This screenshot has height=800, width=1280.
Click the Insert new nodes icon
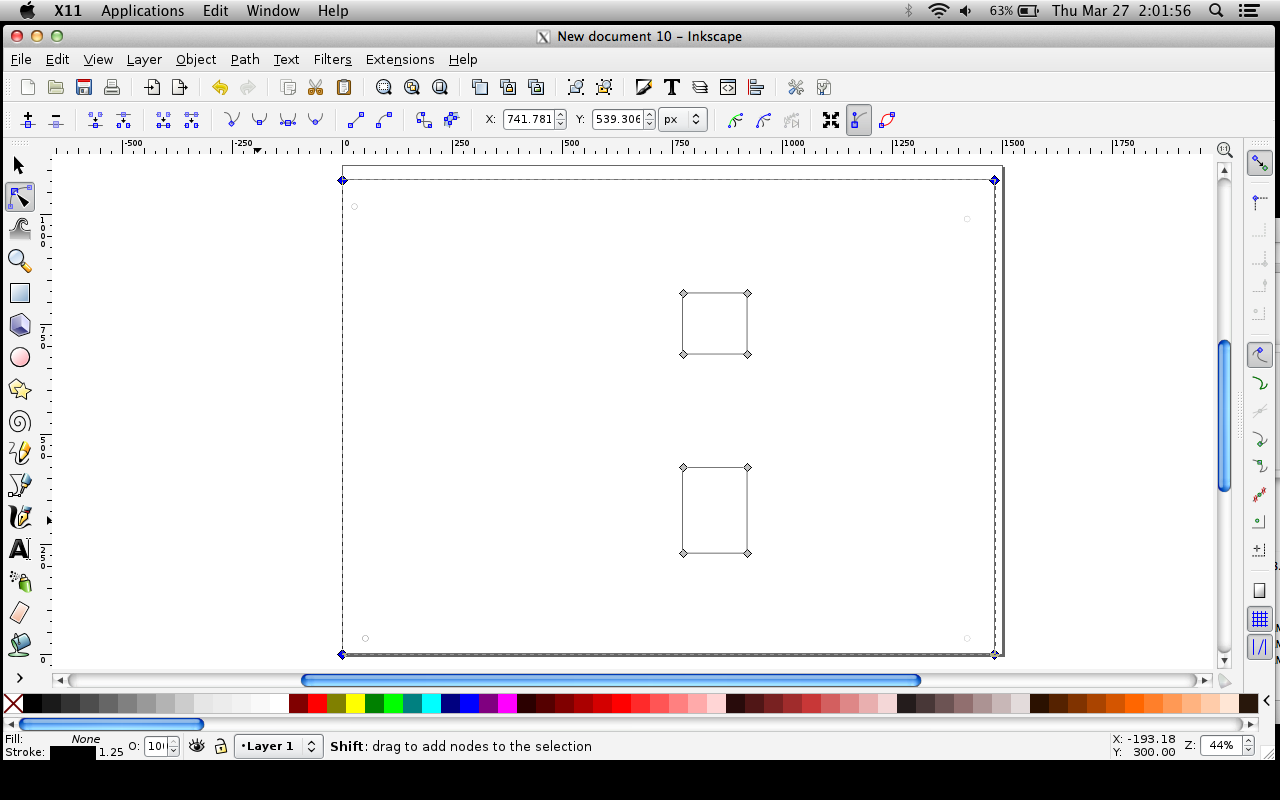pyautogui.click(x=28, y=120)
